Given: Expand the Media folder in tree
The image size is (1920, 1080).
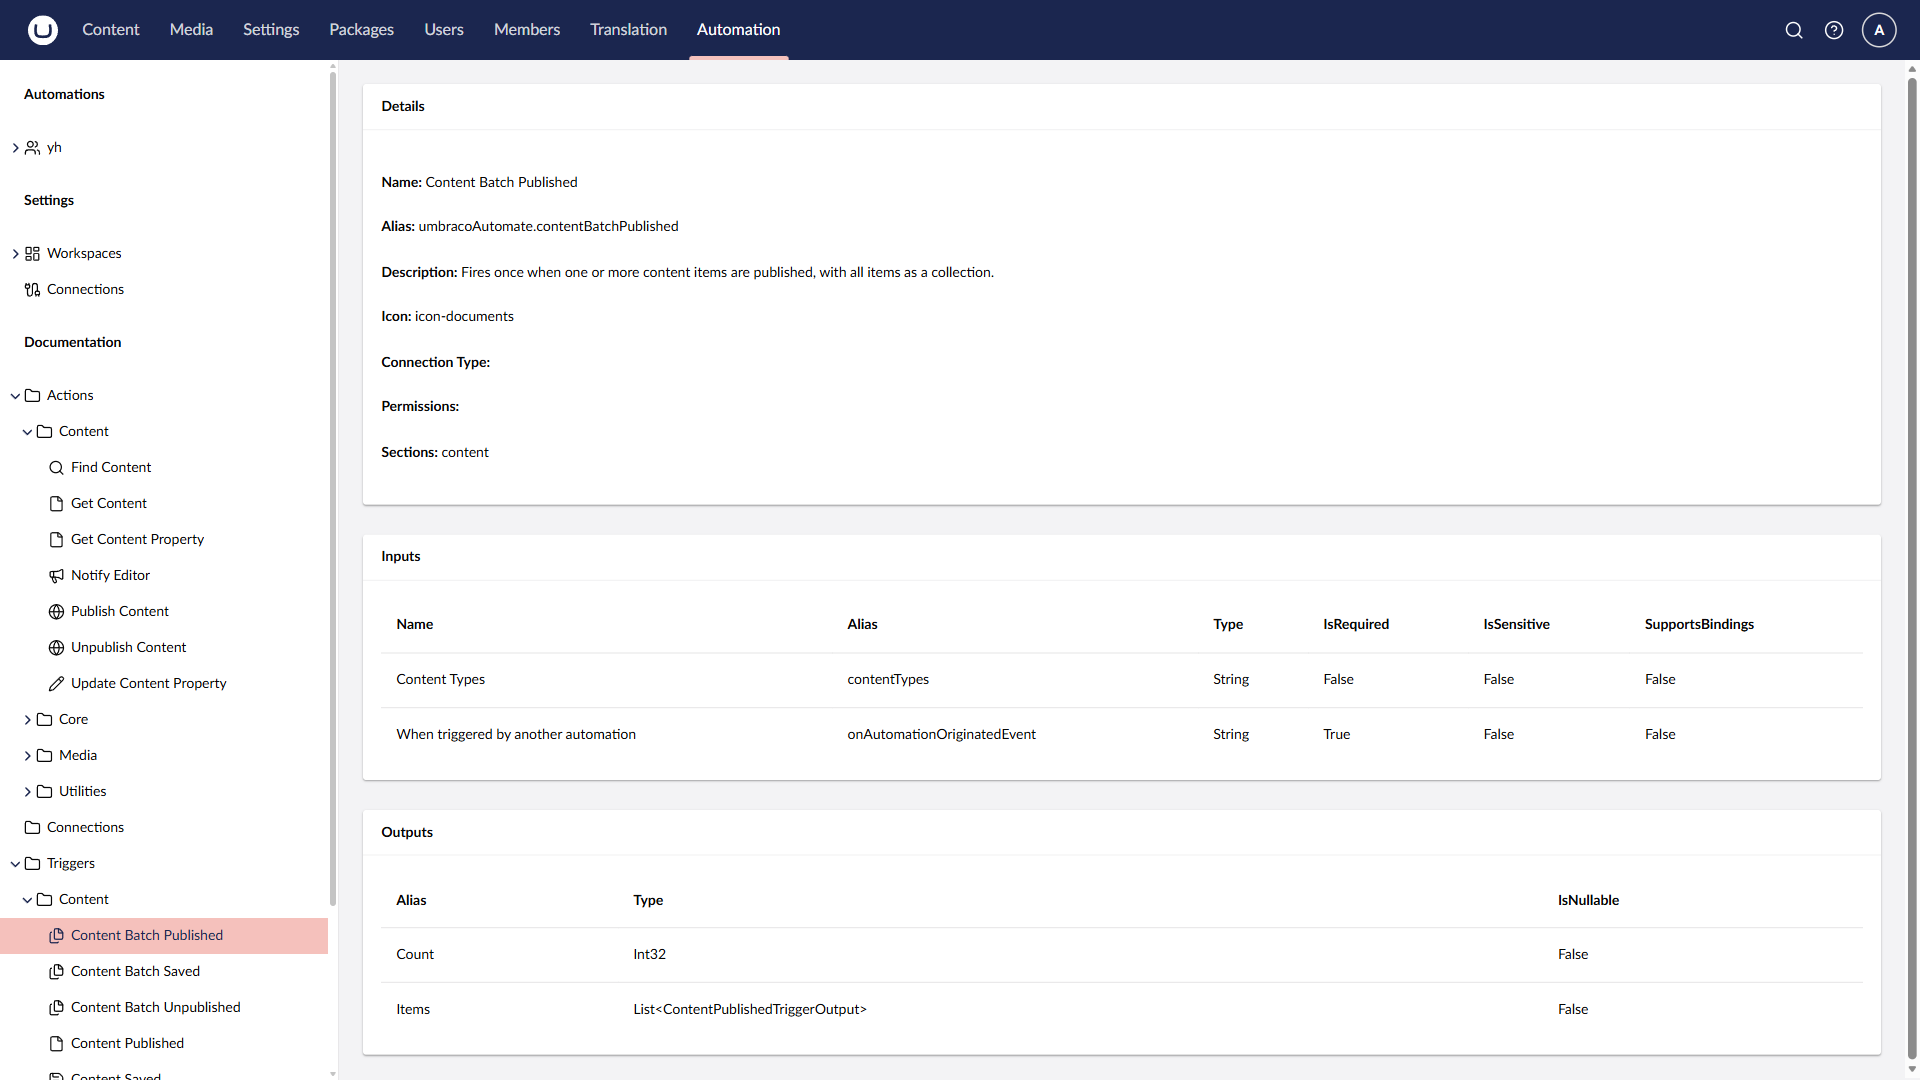Looking at the screenshot, I should click(x=27, y=756).
